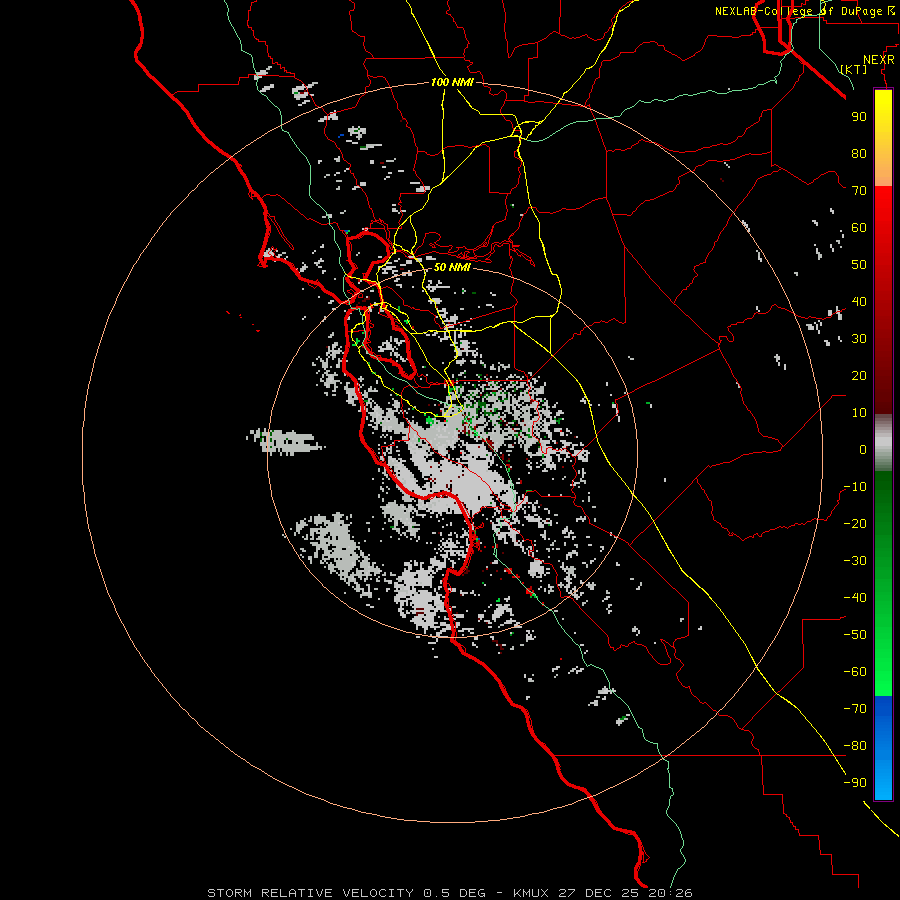Click the NEXR label above the color bar
This screenshot has width=900, height=900.
[x=879, y=60]
